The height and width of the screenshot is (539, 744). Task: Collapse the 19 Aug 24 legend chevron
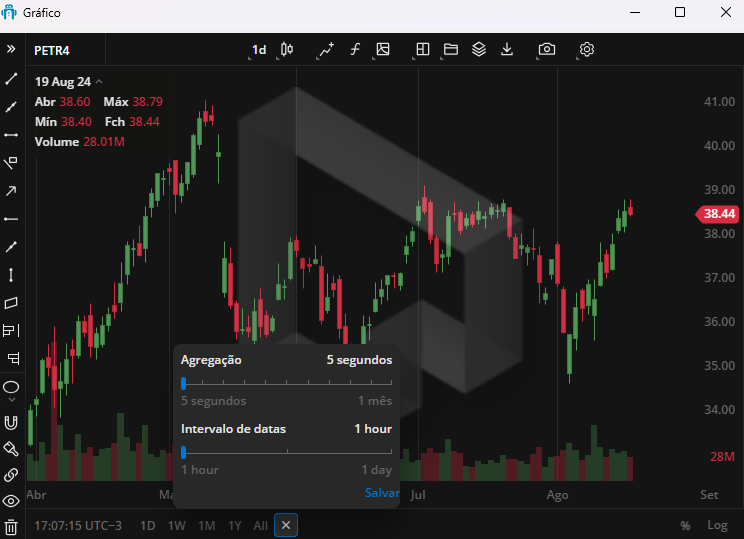(99, 82)
